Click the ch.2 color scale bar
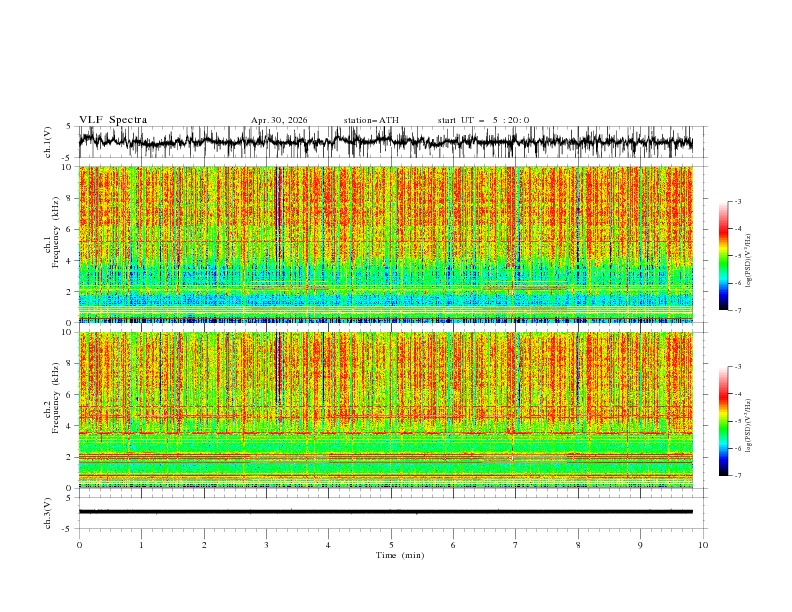The image size is (792, 612). tap(723, 421)
